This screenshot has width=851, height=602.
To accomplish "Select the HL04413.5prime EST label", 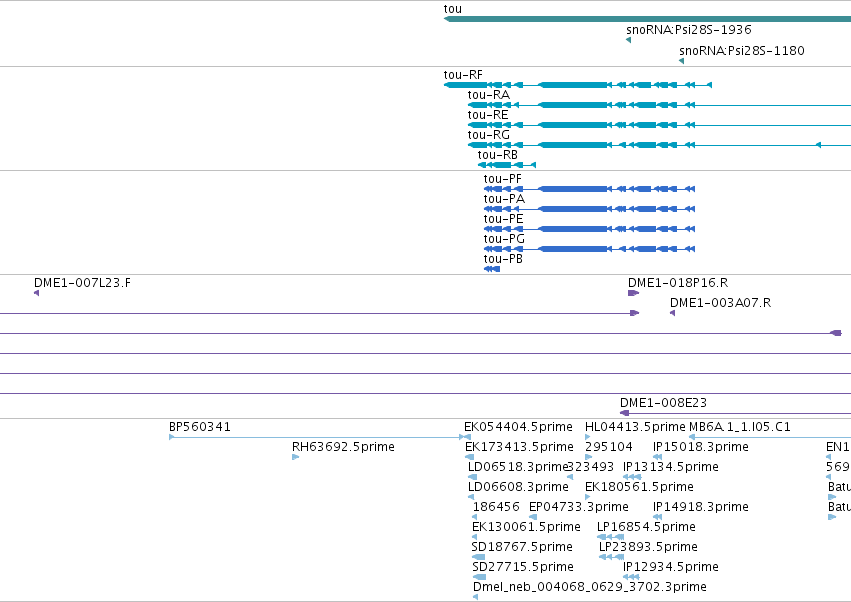I will pyautogui.click(x=635, y=427).
